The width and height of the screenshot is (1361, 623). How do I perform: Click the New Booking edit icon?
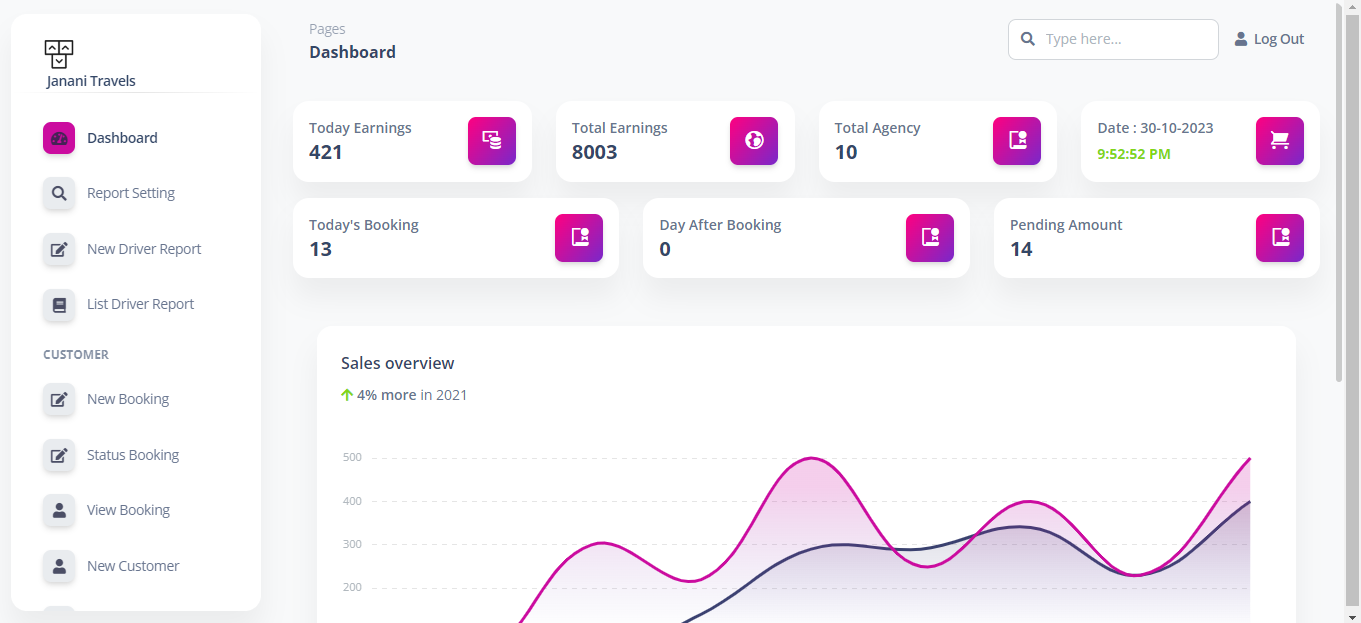[59, 399]
